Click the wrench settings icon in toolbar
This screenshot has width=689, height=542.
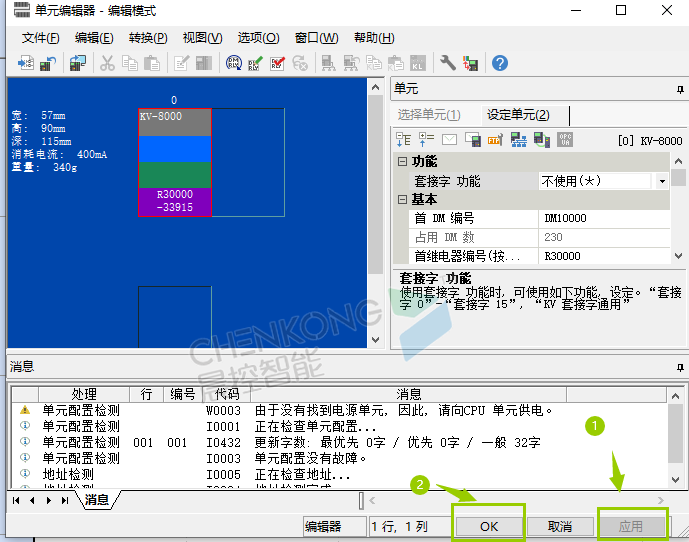(447, 63)
